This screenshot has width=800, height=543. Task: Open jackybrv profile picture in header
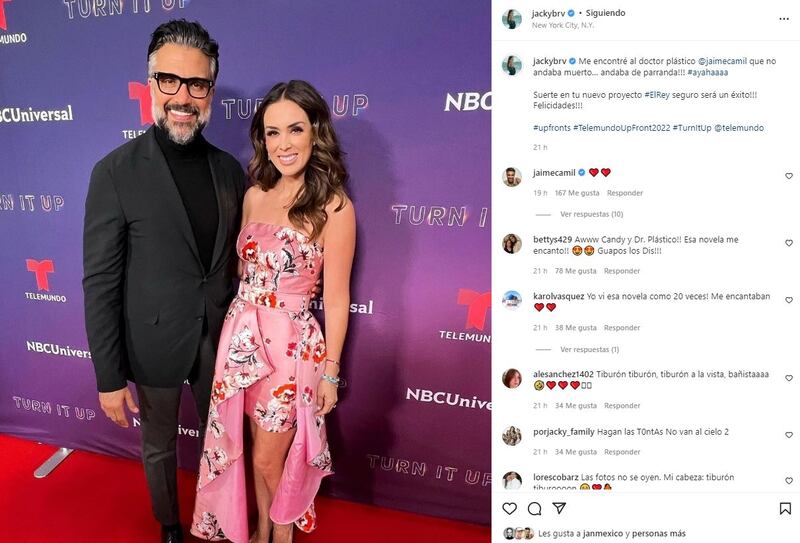512,19
